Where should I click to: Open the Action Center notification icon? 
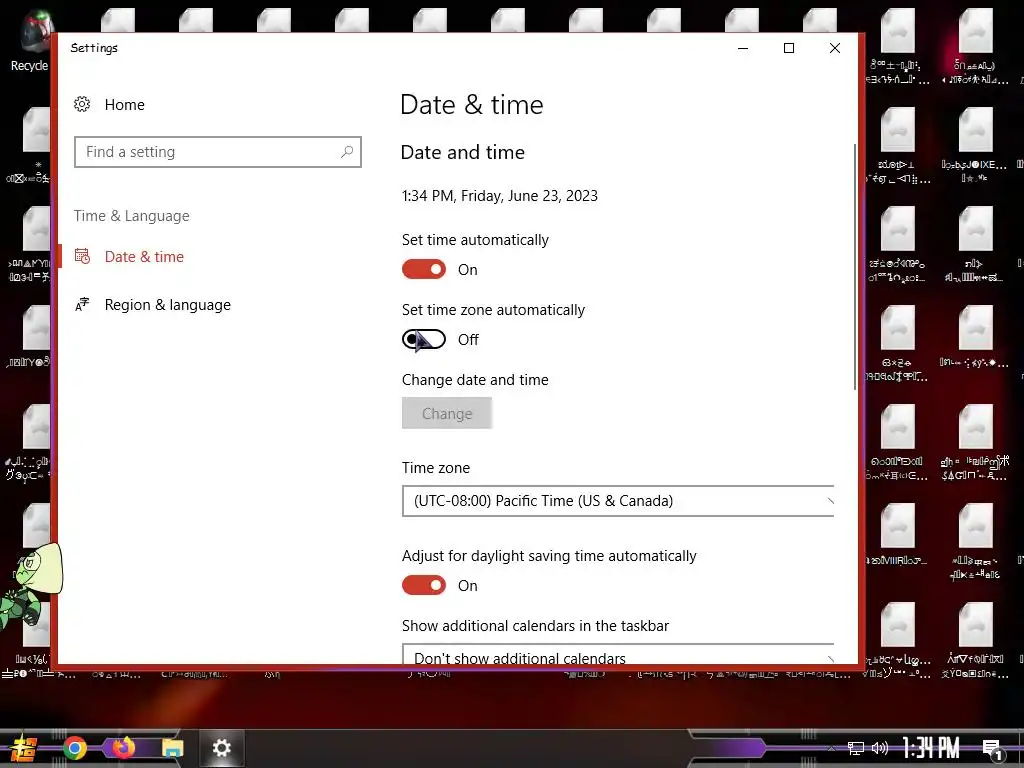point(992,749)
